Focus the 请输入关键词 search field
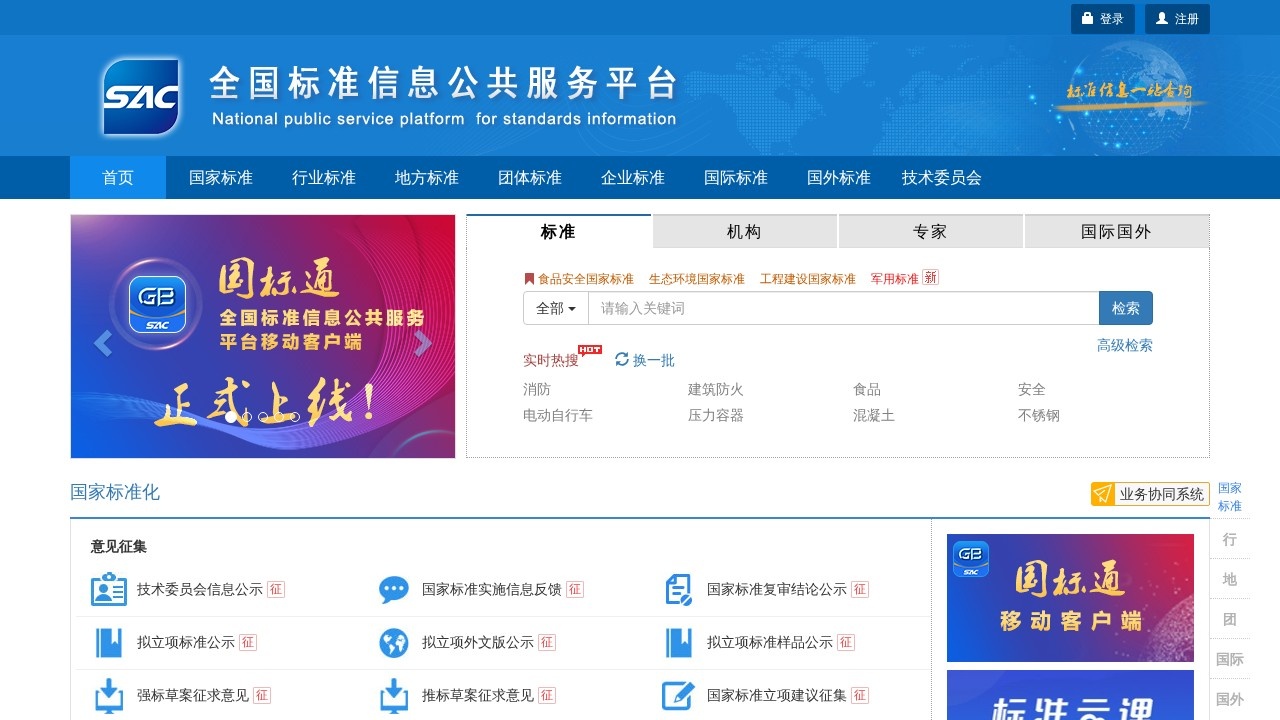 [844, 308]
